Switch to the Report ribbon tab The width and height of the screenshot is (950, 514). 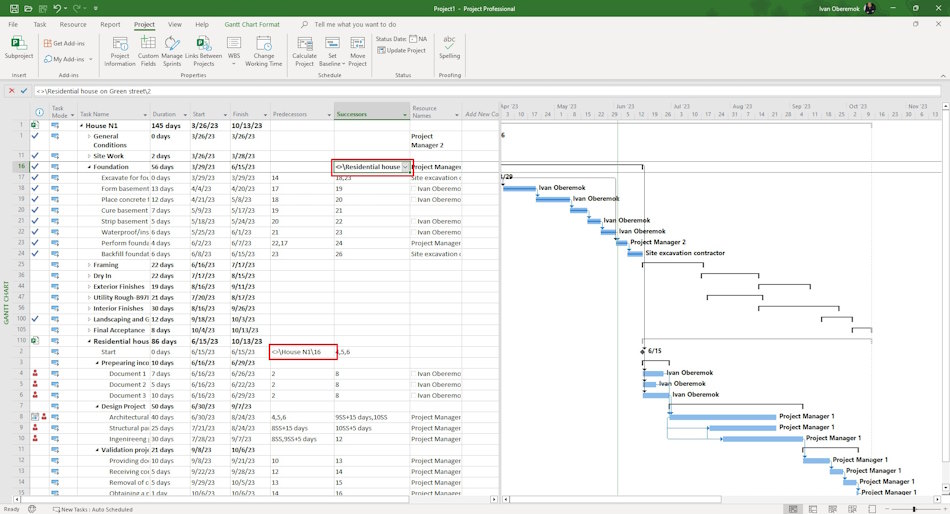110,24
